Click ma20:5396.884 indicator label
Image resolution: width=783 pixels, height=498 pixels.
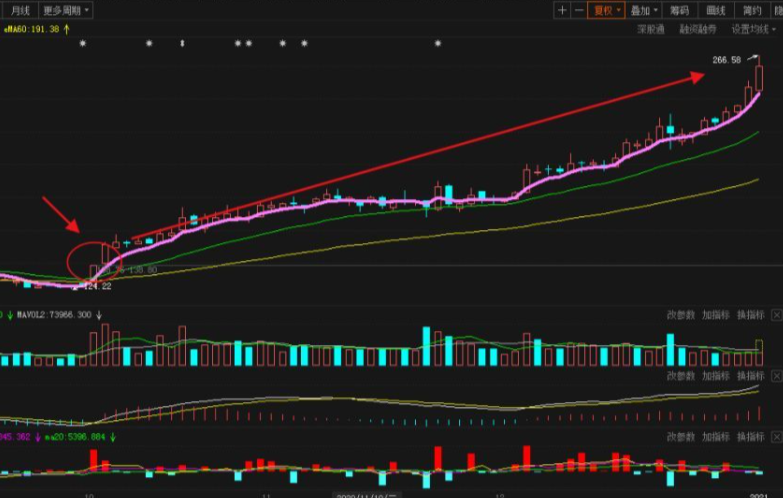pos(75,437)
